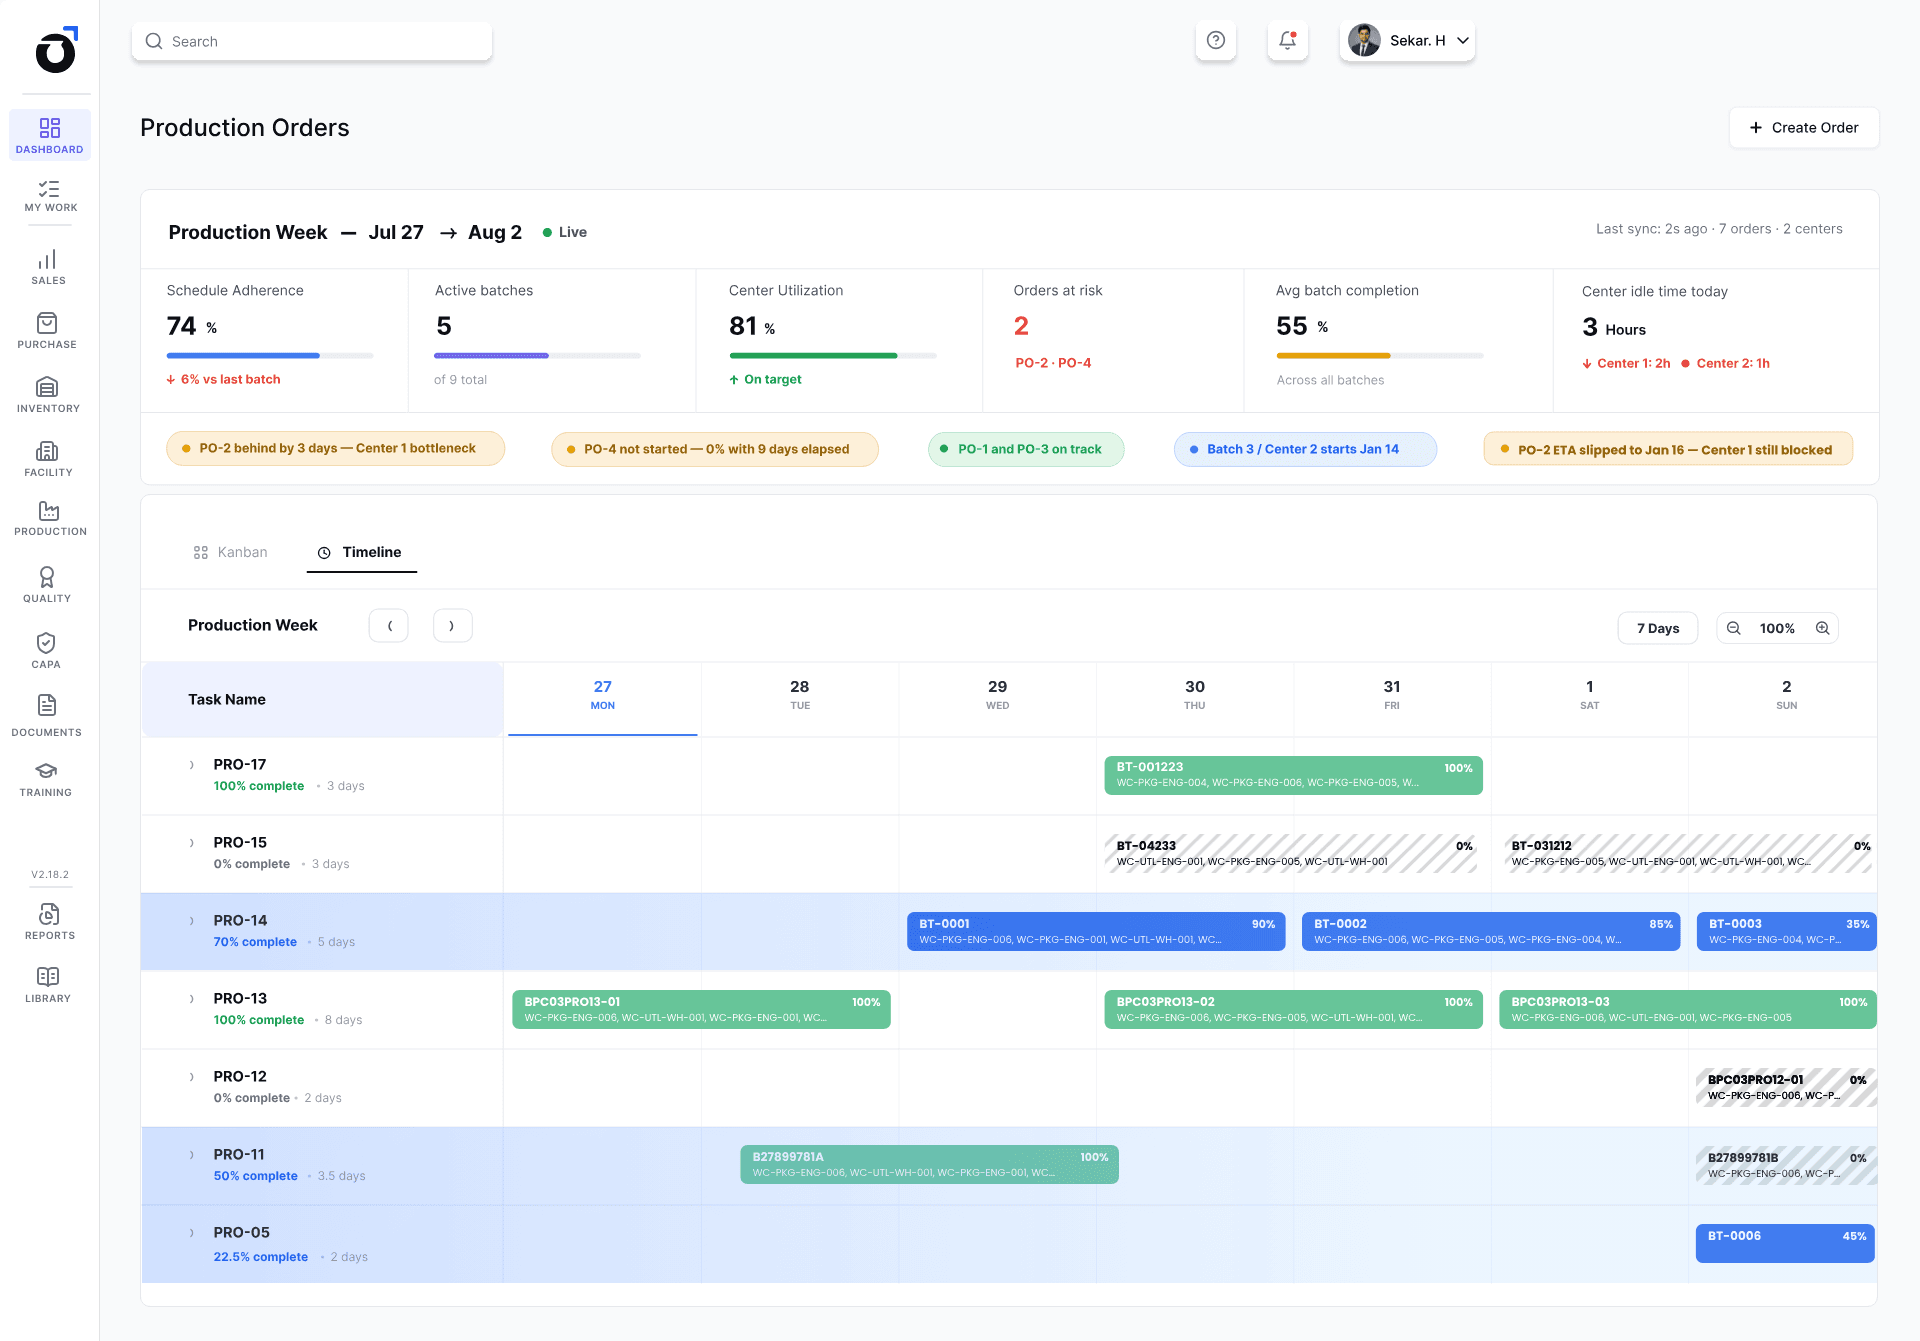Open My Work in sidebar
Screen dimensions: 1920x1341
point(49,196)
